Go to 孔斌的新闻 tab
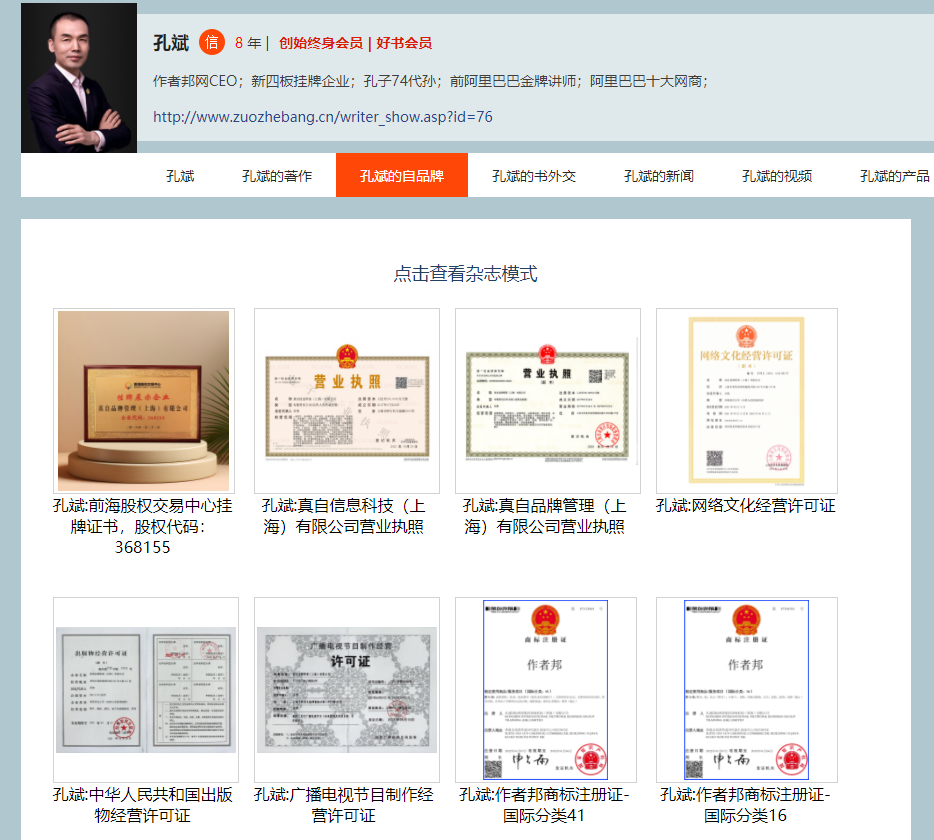Image resolution: width=934 pixels, height=840 pixels. tap(659, 176)
